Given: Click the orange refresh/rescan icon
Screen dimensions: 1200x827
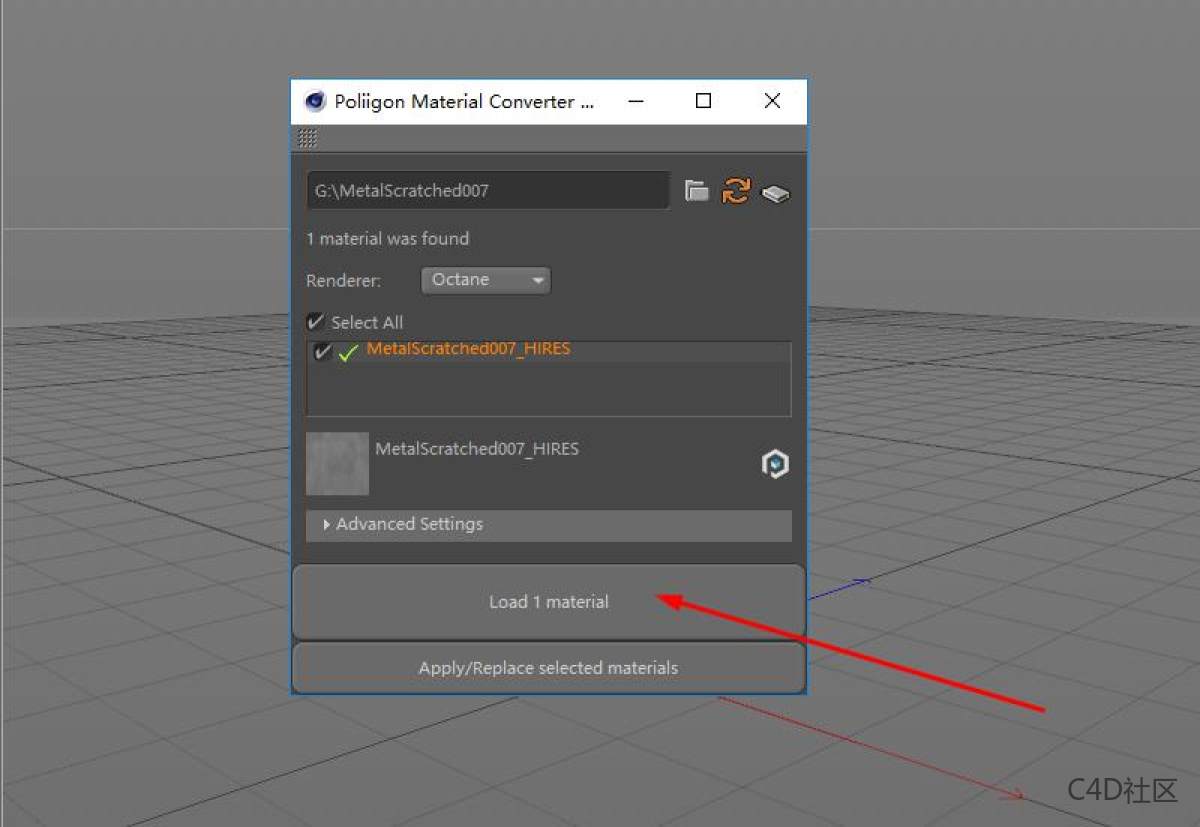Looking at the screenshot, I should (x=736, y=190).
